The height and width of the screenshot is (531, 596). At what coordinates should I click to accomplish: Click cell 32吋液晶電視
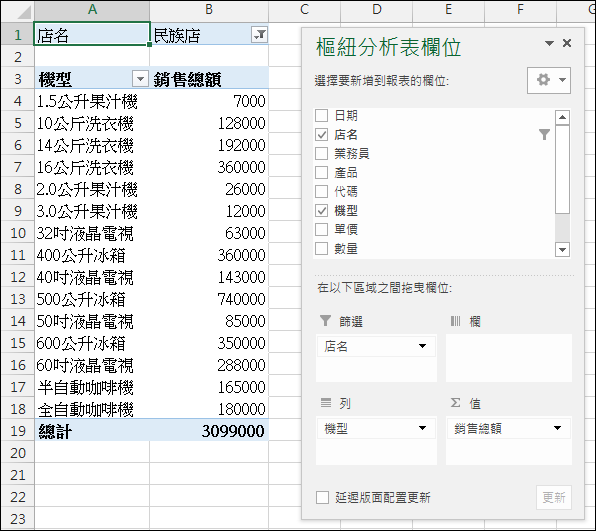(x=92, y=233)
